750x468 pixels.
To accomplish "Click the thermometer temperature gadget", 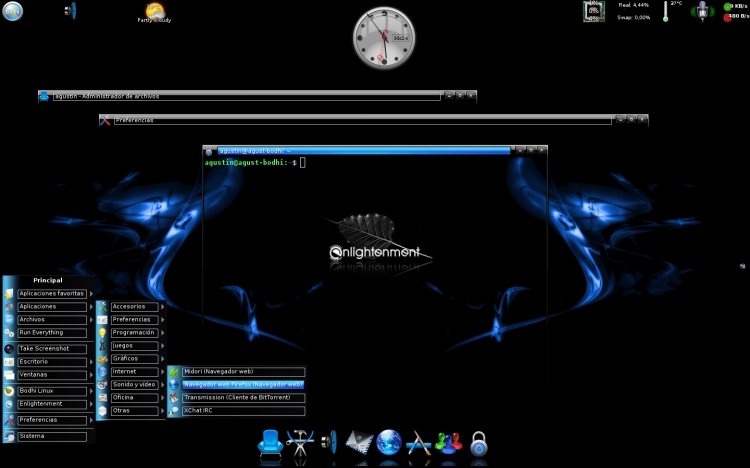I will pos(665,11).
